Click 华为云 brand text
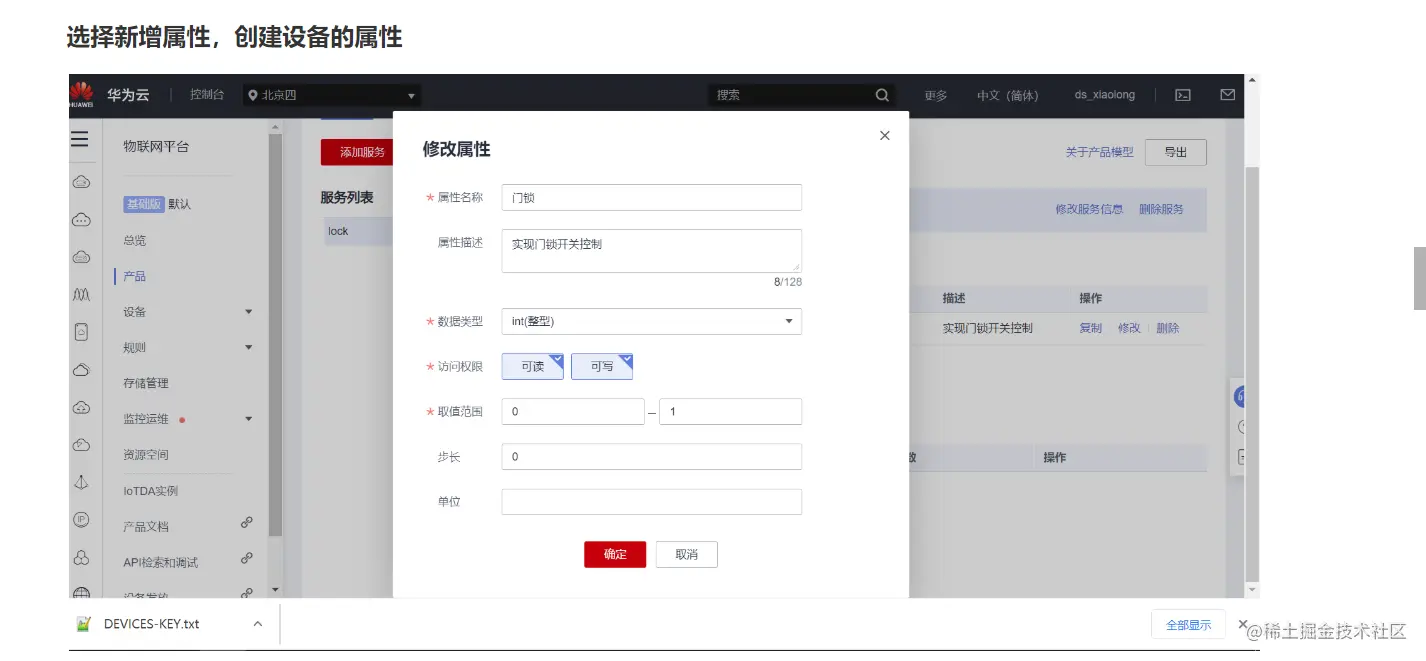 [128, 95]
